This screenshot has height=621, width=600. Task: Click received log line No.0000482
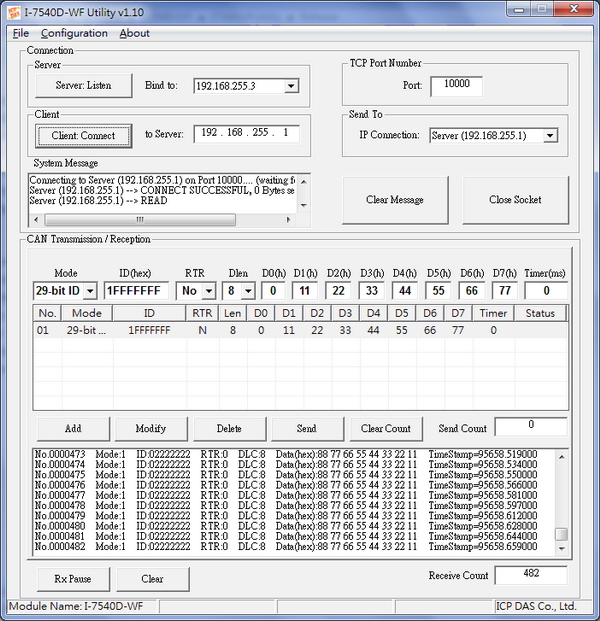(x=286, y=547)
